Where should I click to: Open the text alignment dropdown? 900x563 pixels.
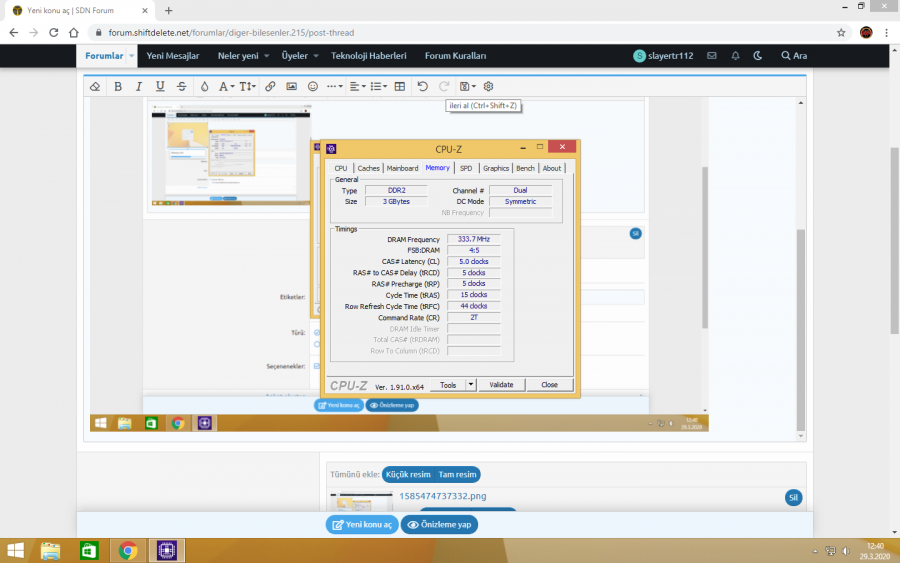(357, 87)
